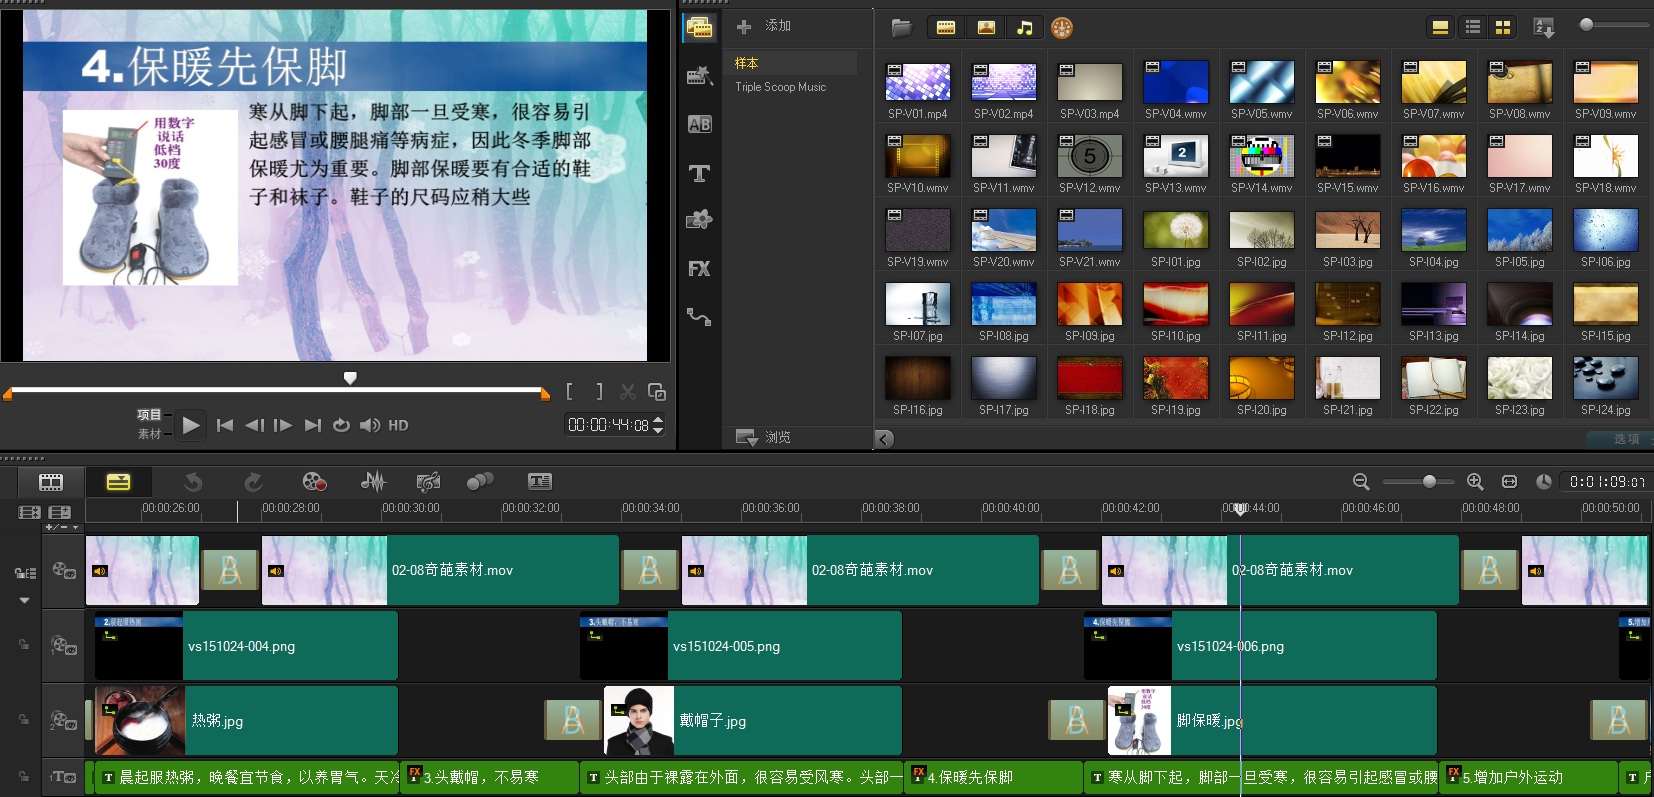Adjust the timeline zoom slider
The height and width of the screenshot is (797, 1654).
coord(1430,482)
